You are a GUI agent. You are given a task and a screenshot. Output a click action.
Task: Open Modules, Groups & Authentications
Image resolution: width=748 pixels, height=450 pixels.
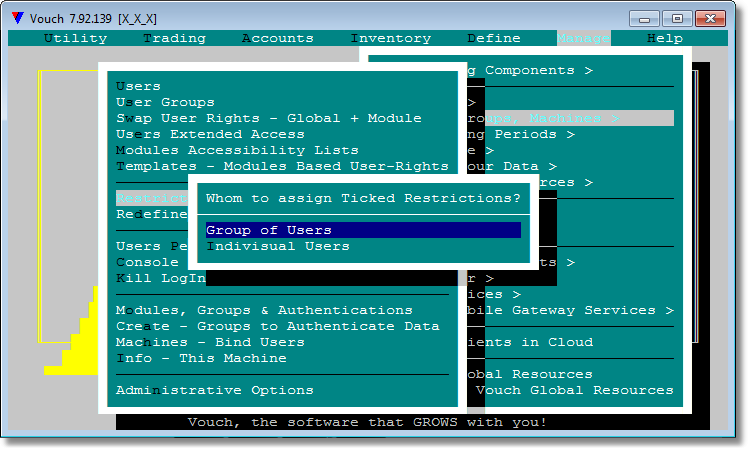[264, 310]
